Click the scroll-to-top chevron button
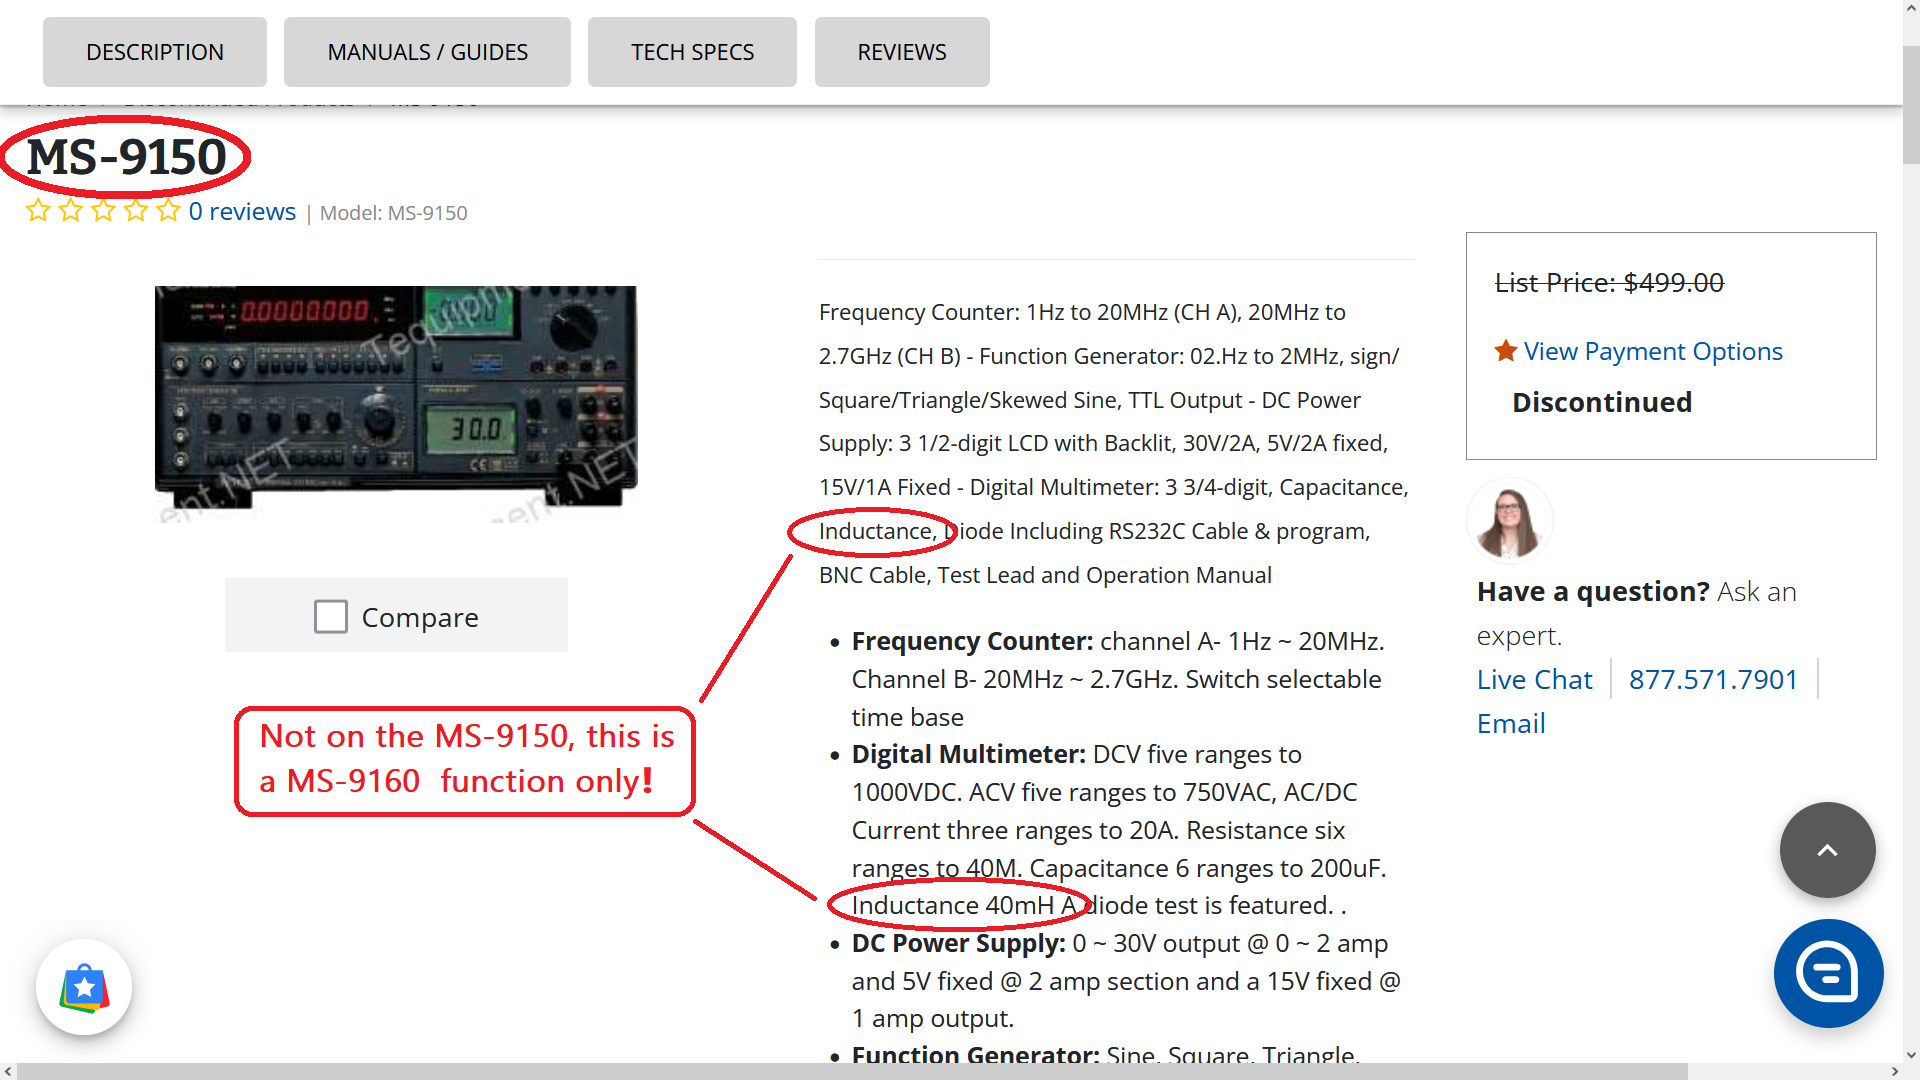Screen dimensions: 1920x1080 [1827, 850]
